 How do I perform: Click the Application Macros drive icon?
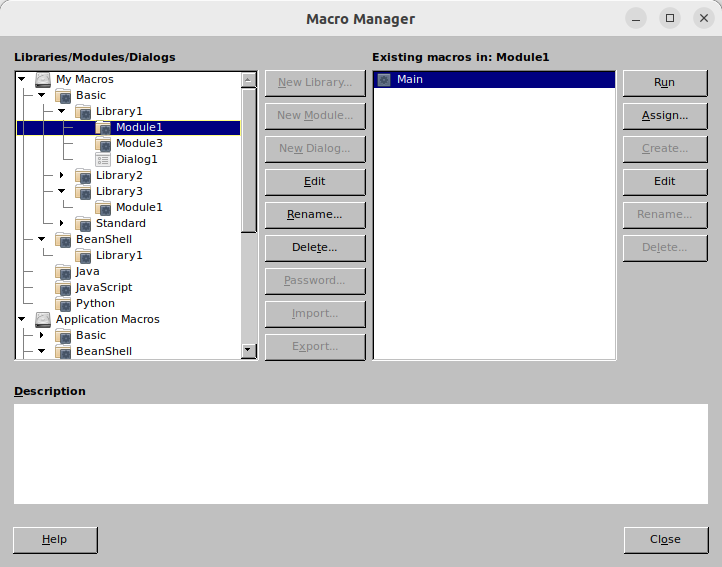[x=43, y=319]
